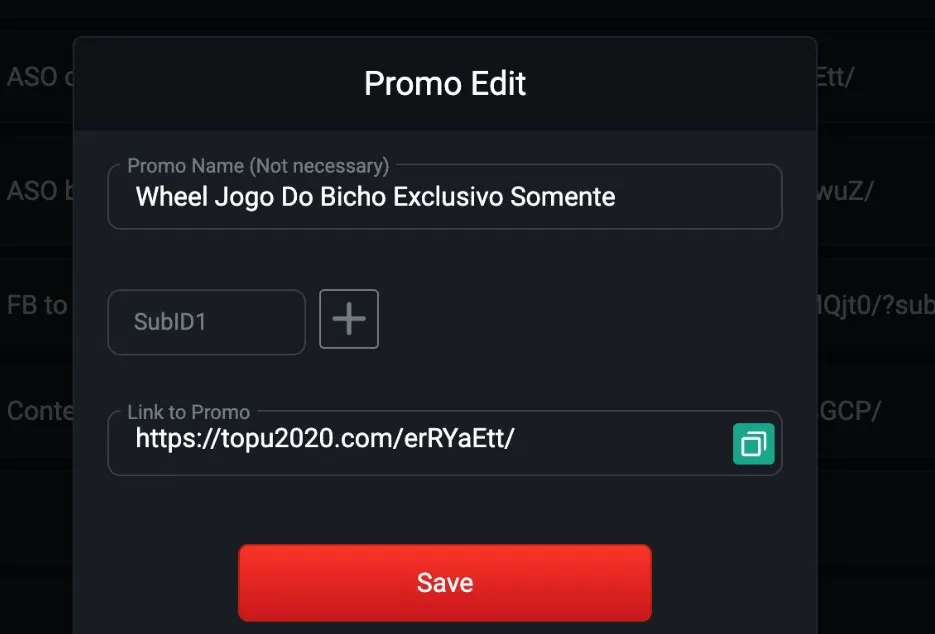Click the copy link icon

click(x=753, y=443)
